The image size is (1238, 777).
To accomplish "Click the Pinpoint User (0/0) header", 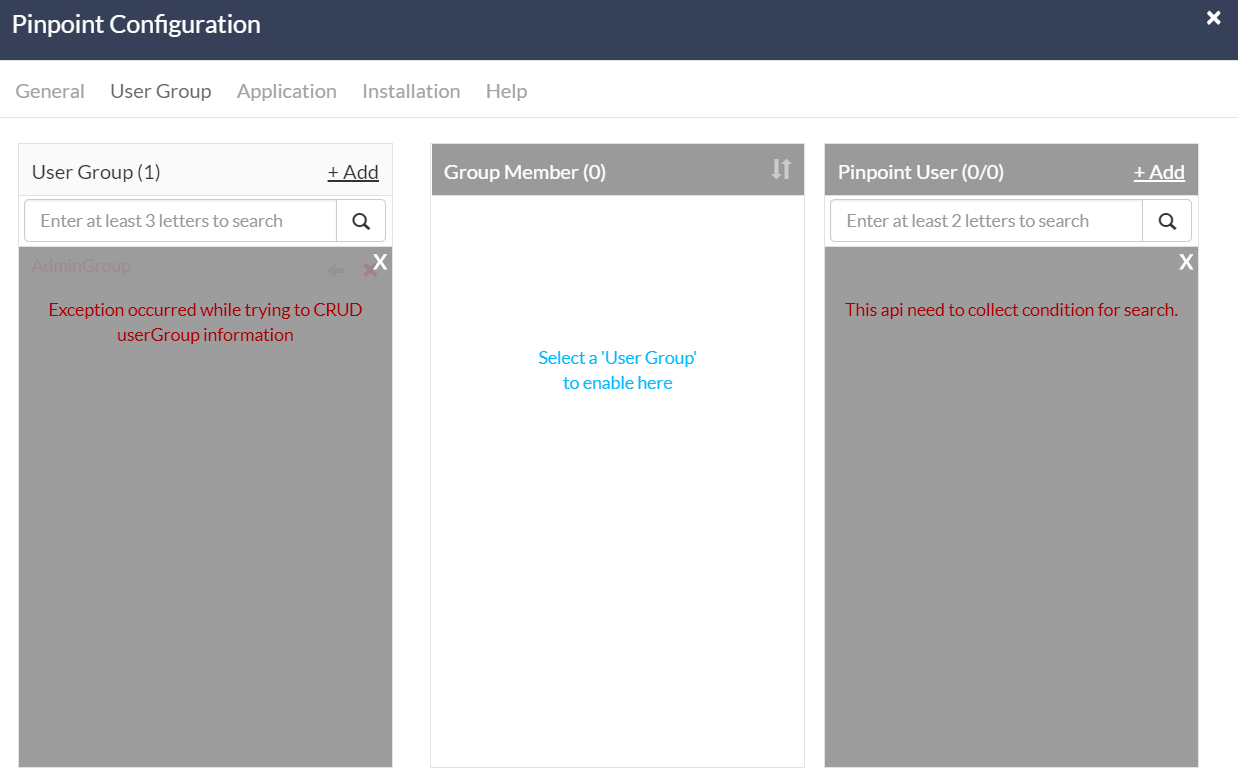I will [x=921, y=172].
